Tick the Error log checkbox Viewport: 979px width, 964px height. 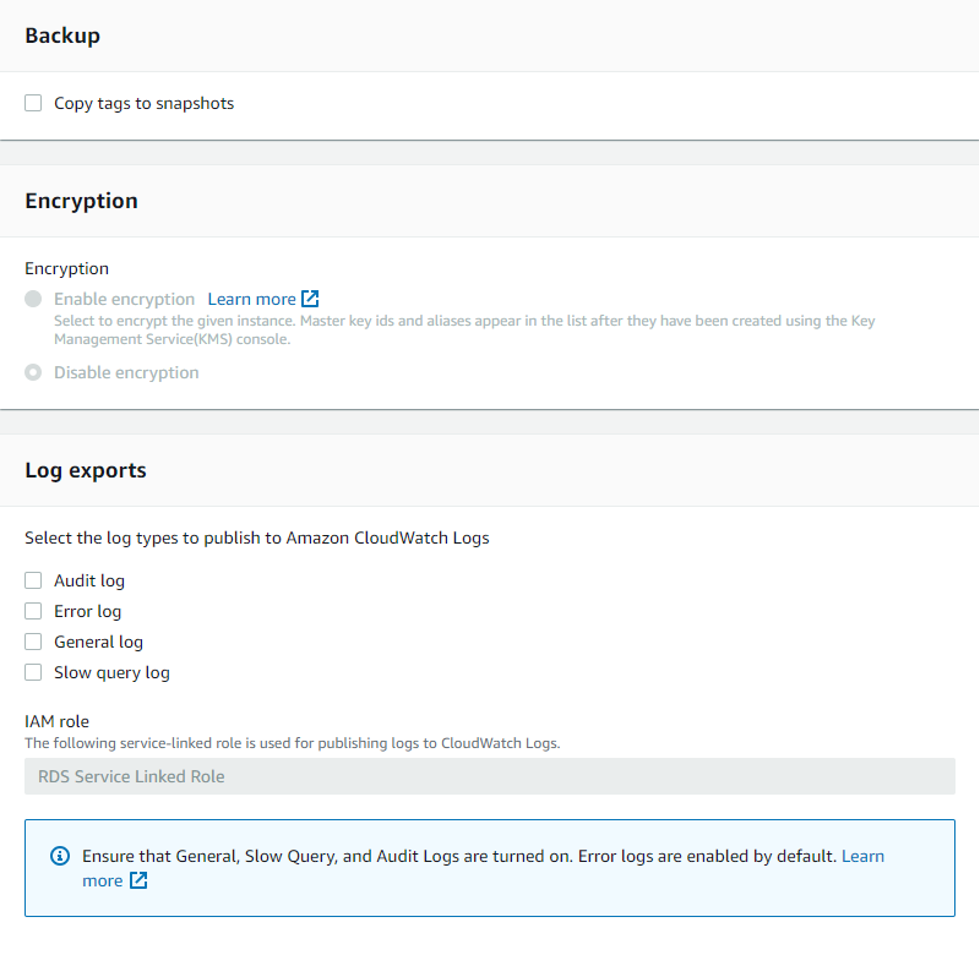pyautogui.click(x=33, y=611)
